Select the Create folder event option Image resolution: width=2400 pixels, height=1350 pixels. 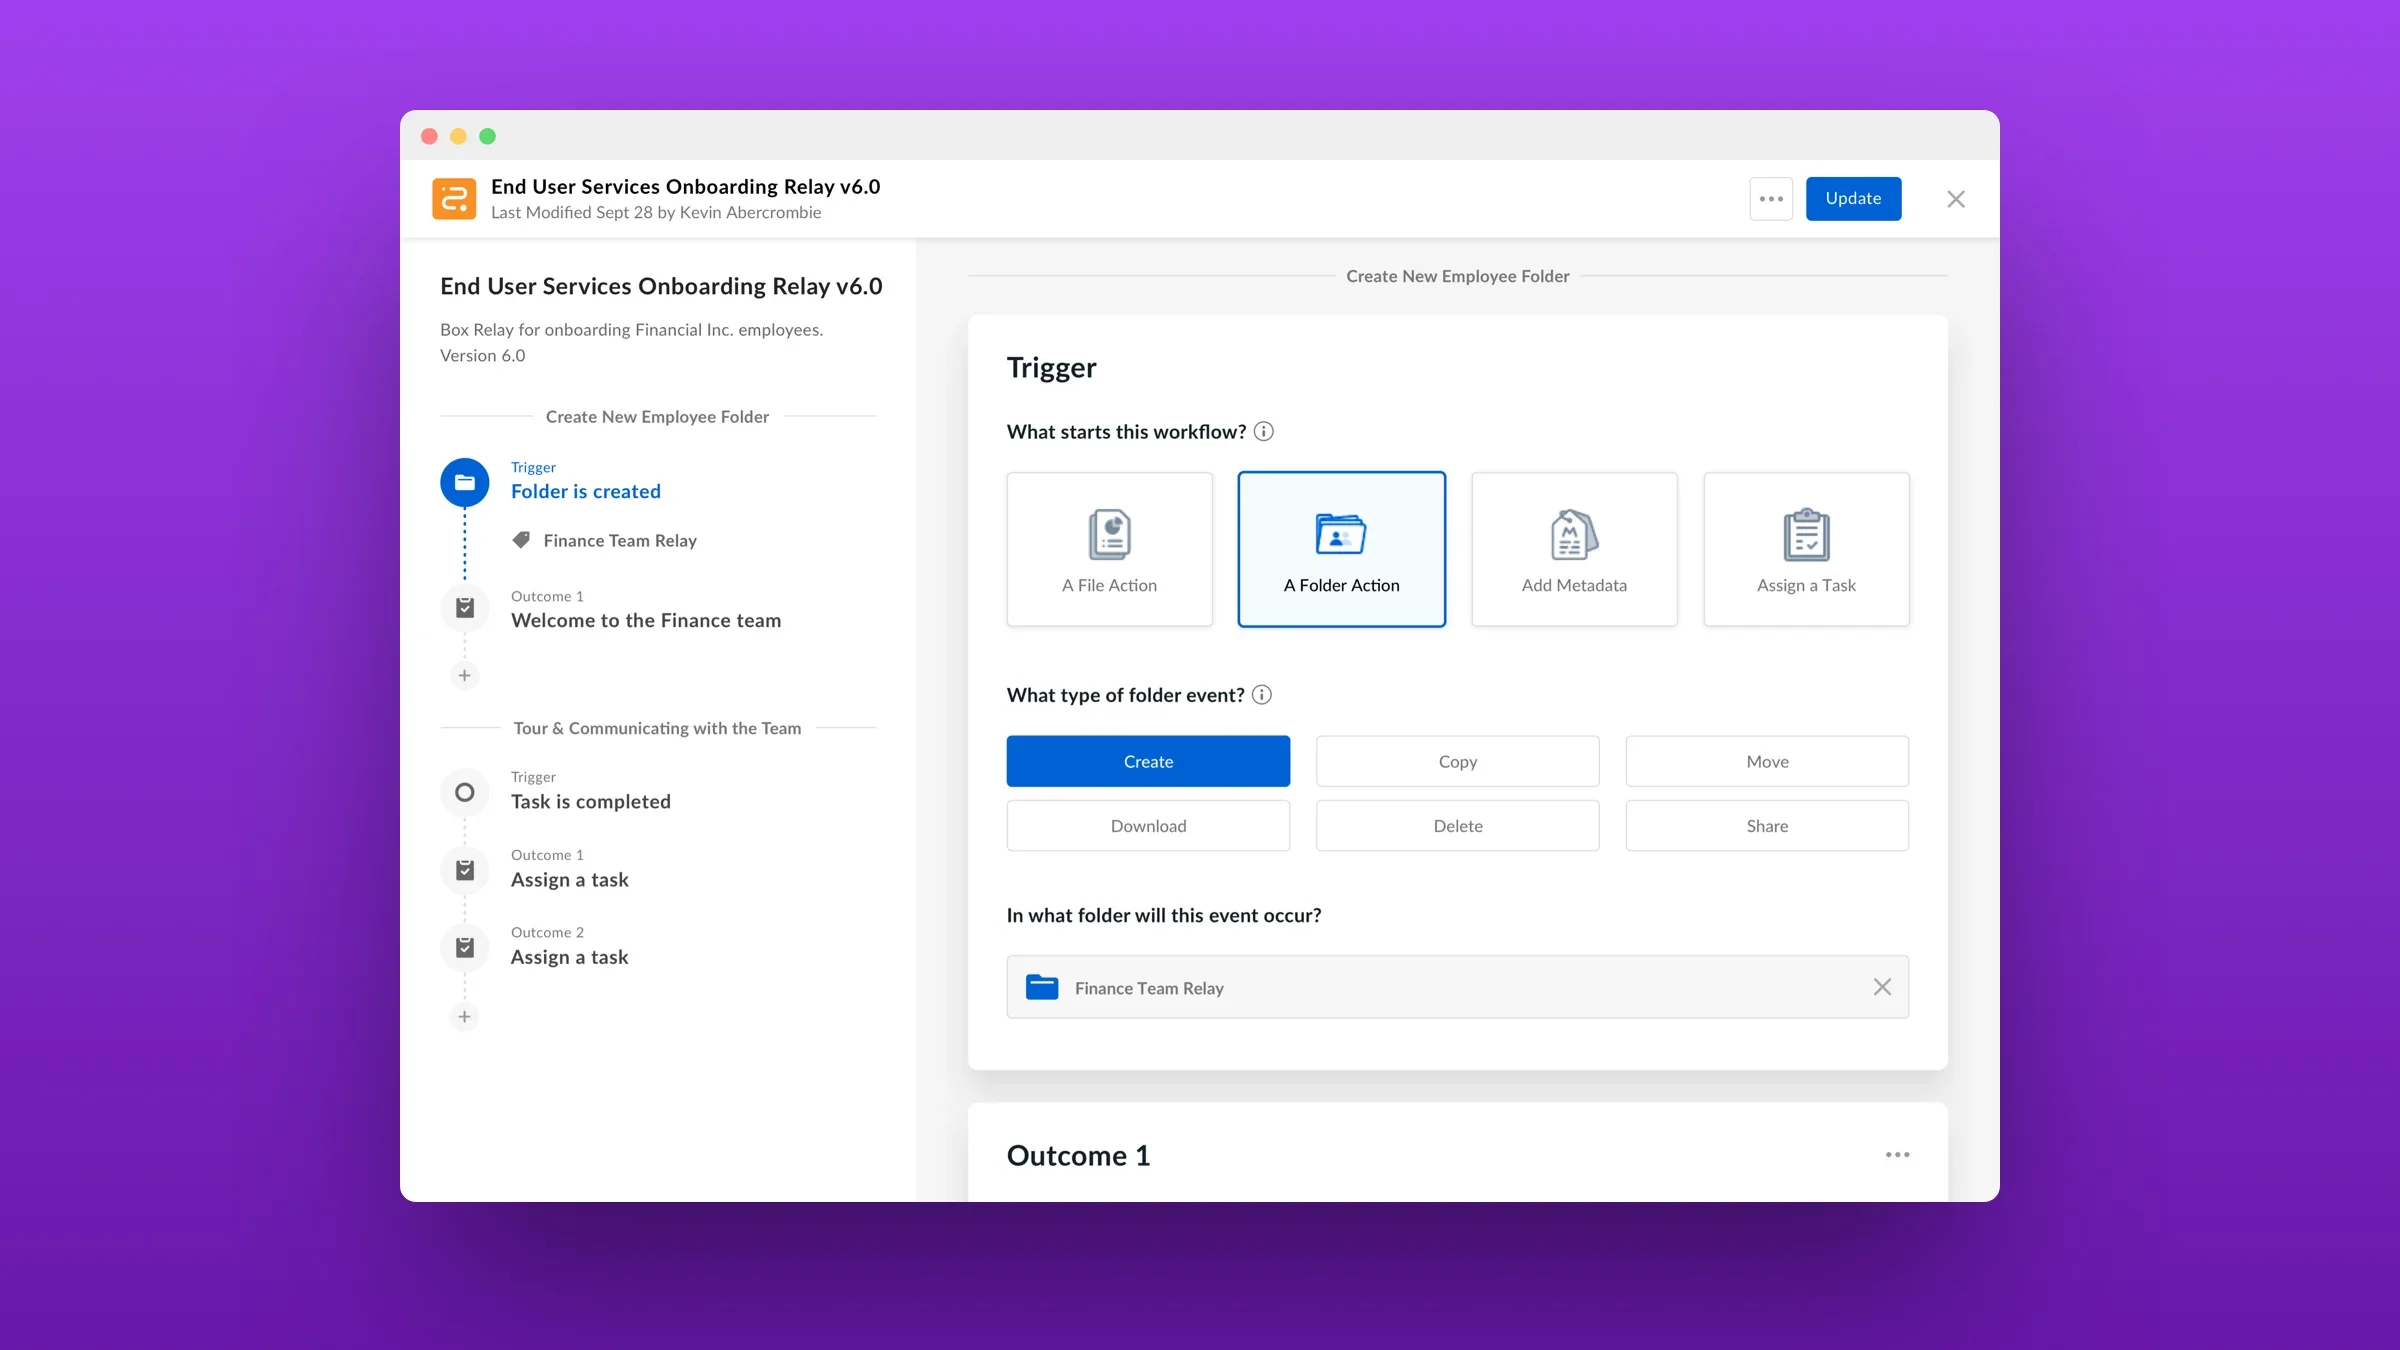click(x=1148, y=761)
